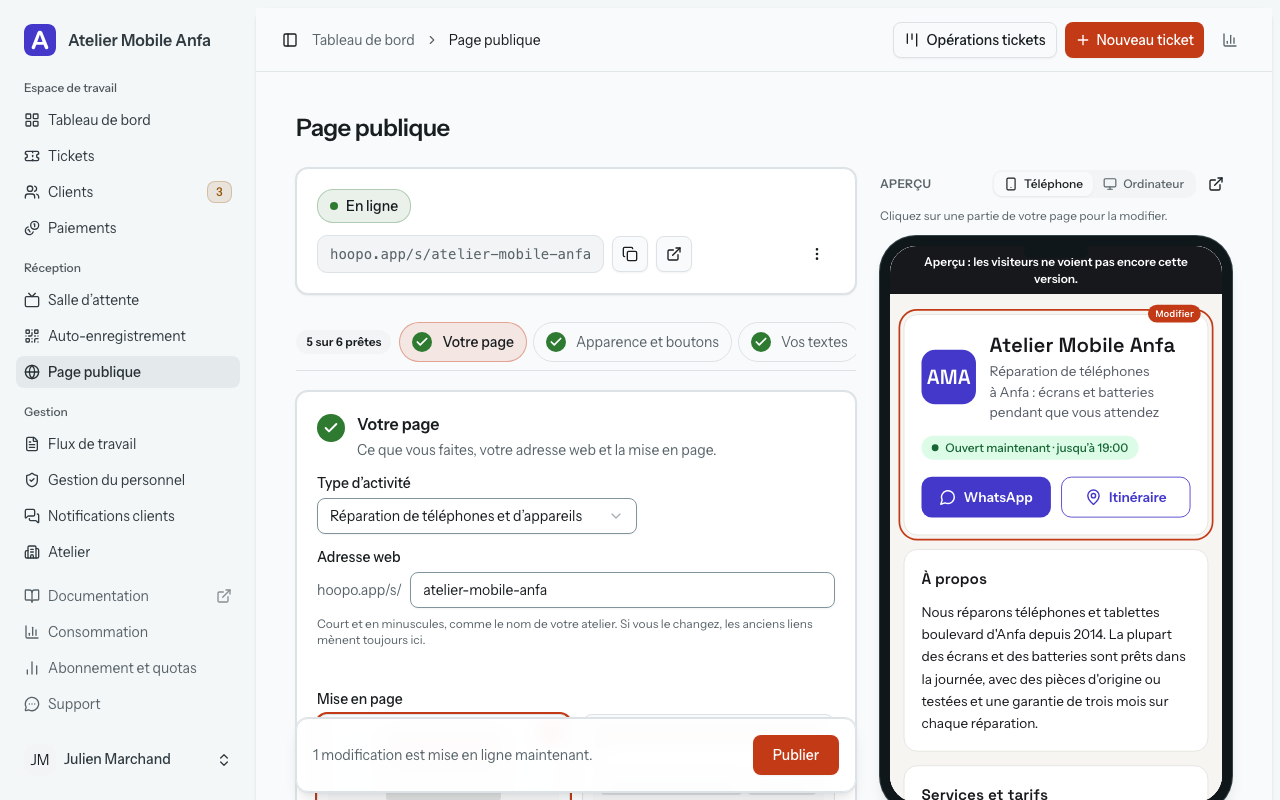Select Apparence et boutons tab

(x=632, y=342)
